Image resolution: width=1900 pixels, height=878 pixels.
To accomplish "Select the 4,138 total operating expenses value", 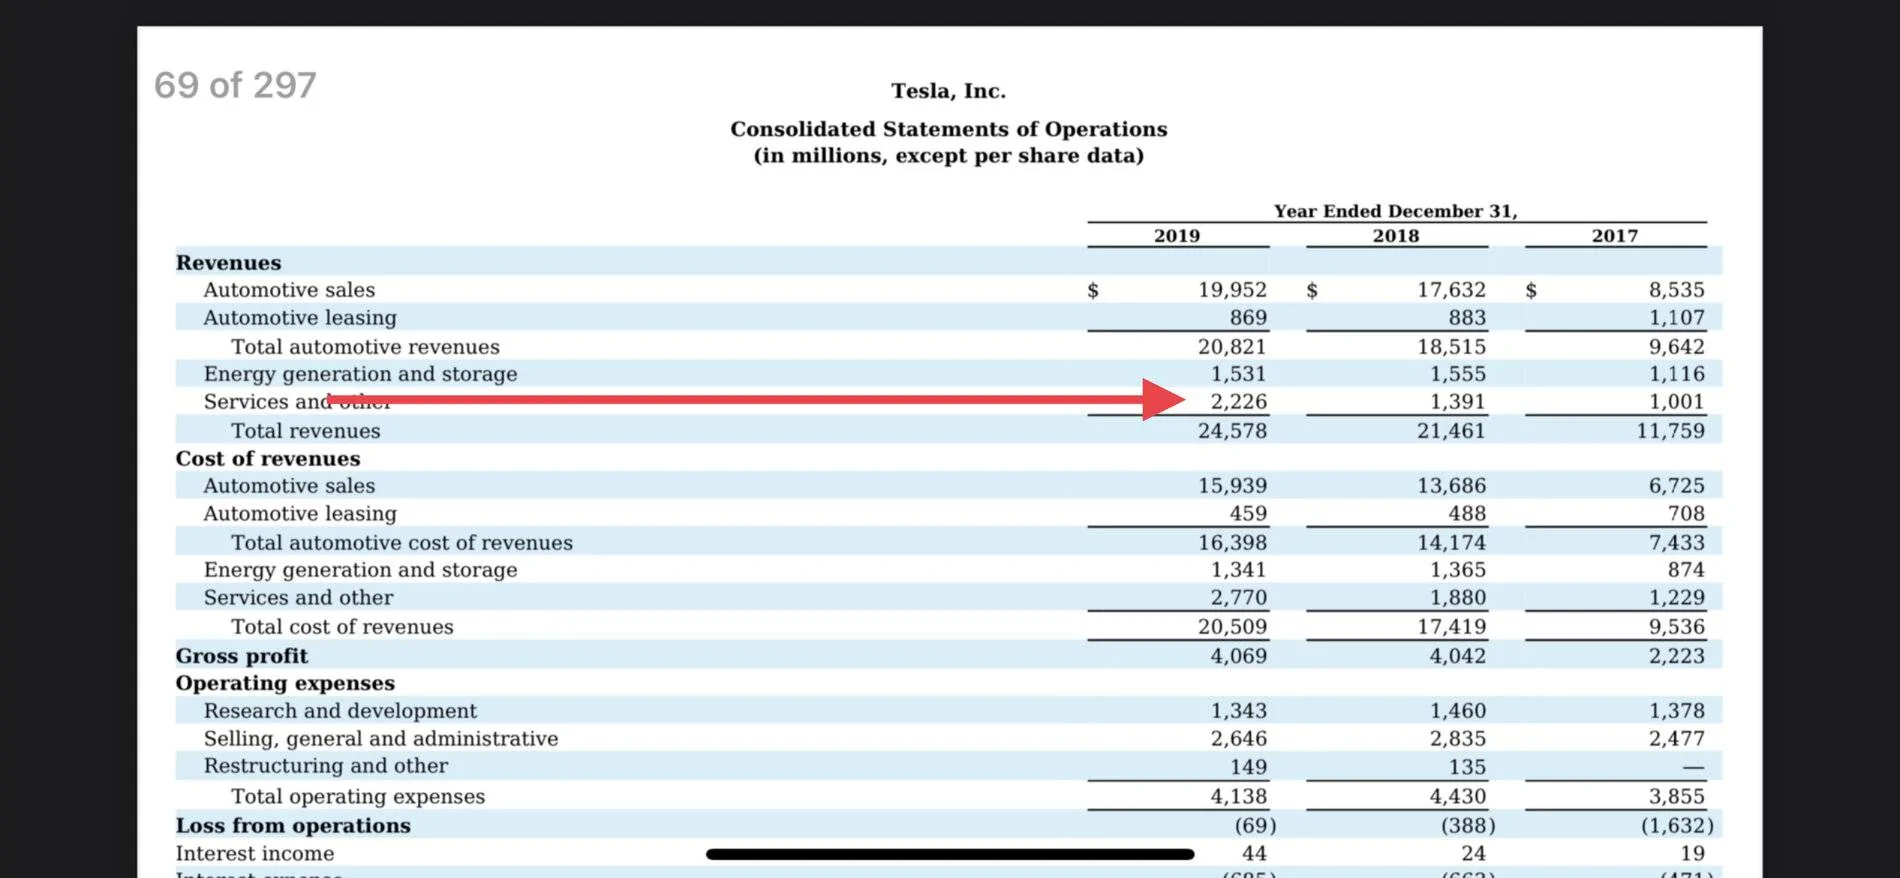I will [x=1238, y=796].
